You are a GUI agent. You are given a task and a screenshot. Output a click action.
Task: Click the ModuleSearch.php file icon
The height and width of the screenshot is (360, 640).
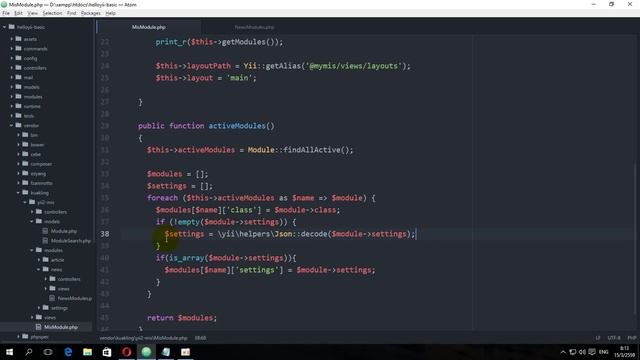[45, 240]
